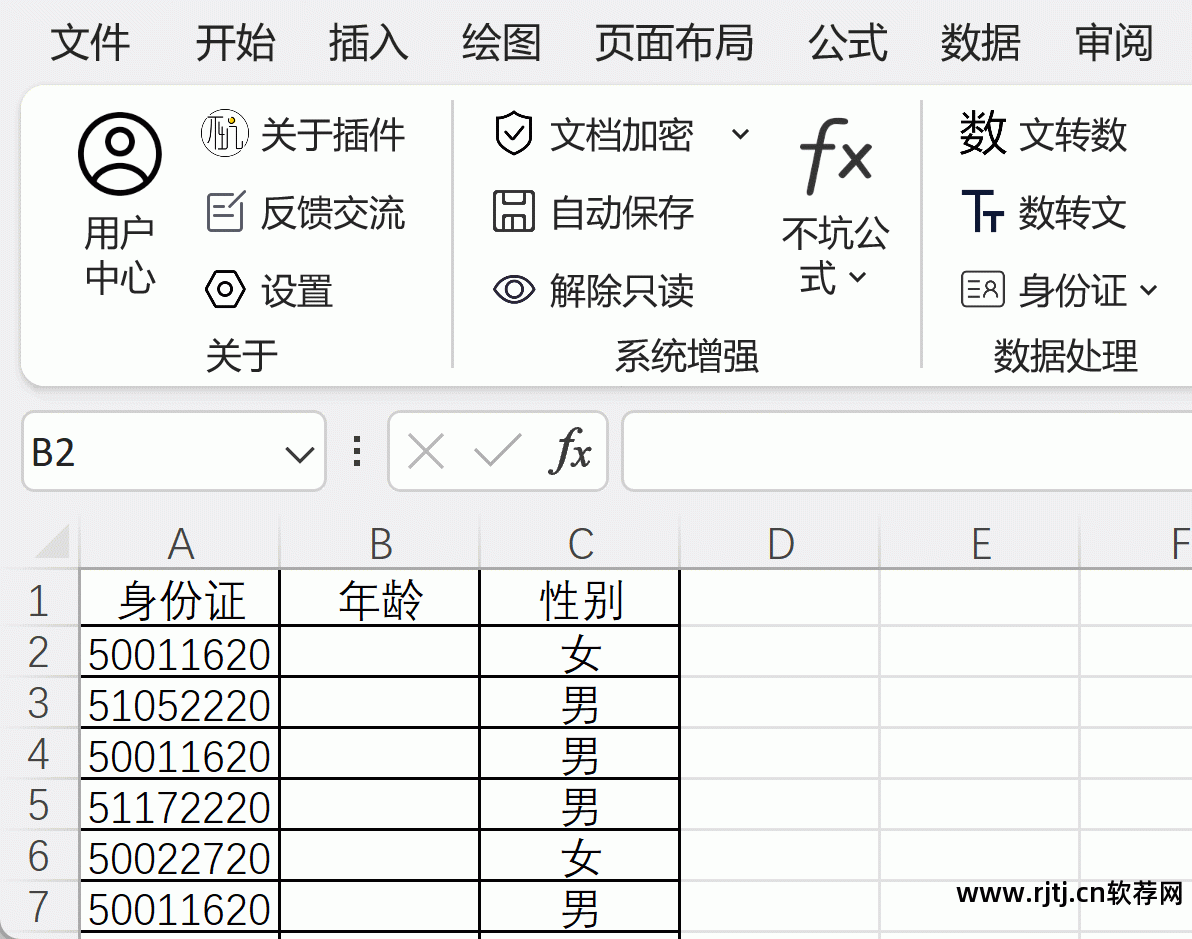
Task: Switch to the 插入 tab
Action: click(x=368, y=43)
